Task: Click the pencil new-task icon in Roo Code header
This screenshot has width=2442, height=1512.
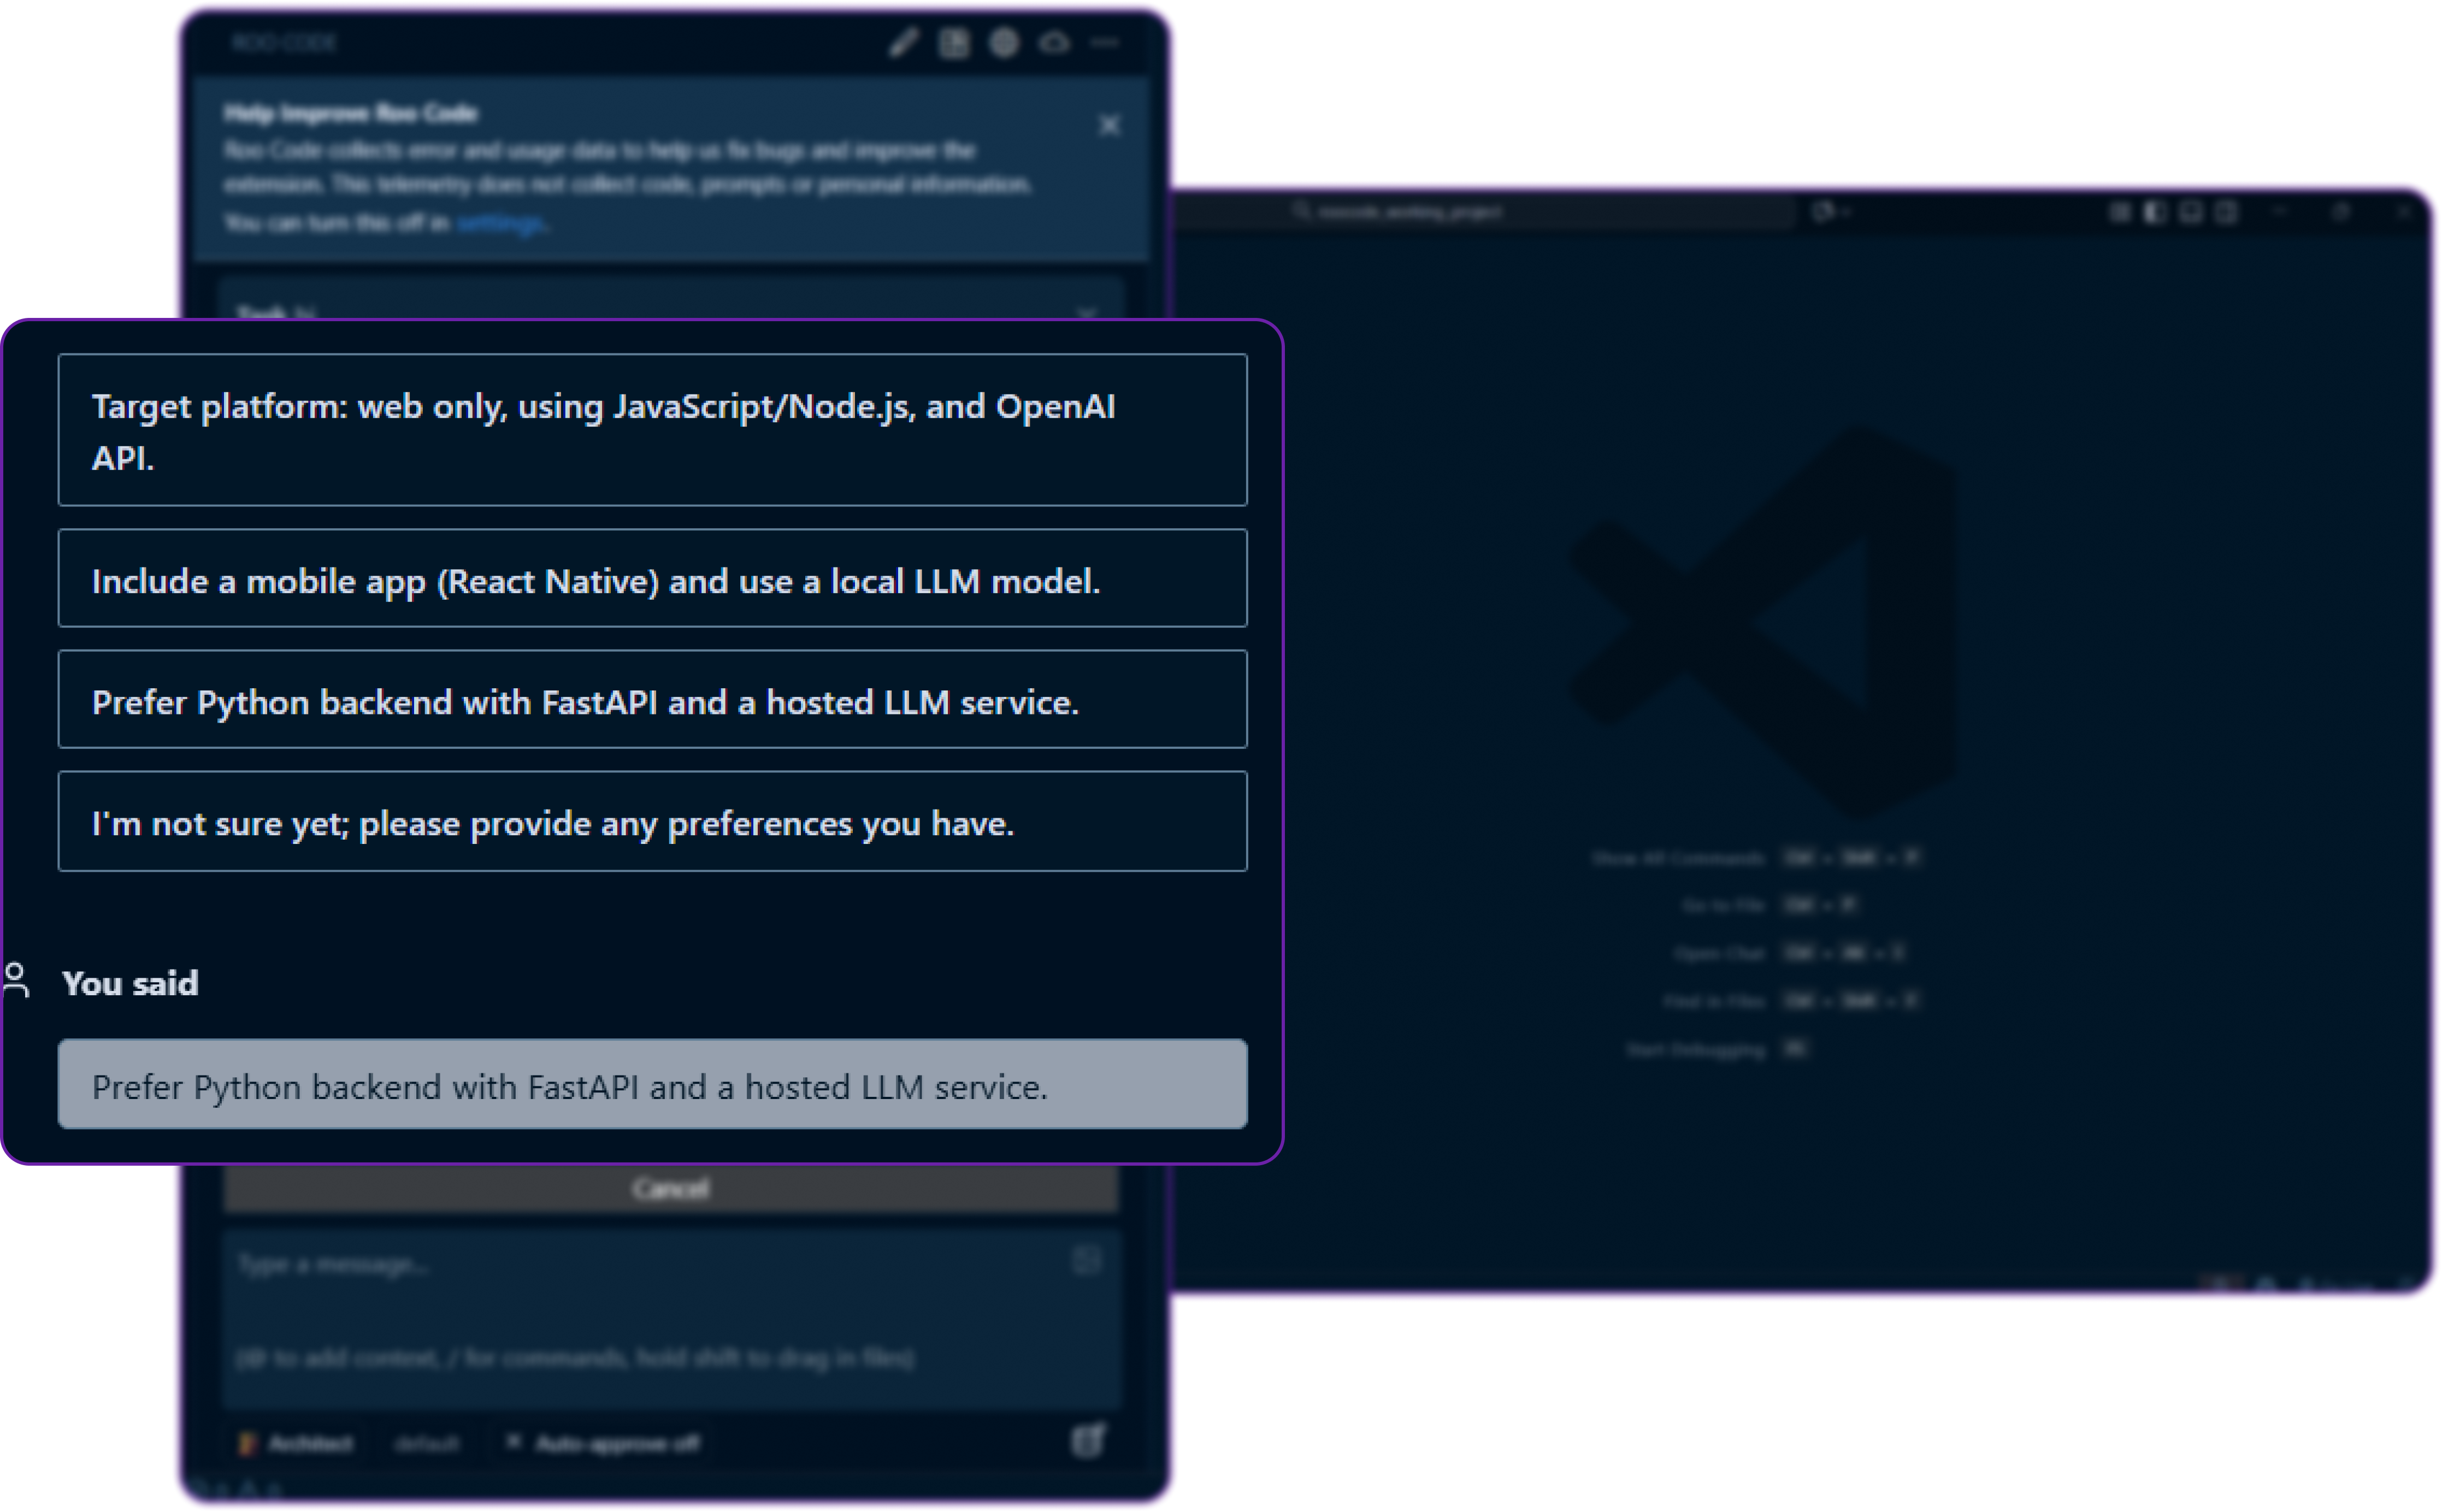Action: pyautogui.click(x=903, y=43)
